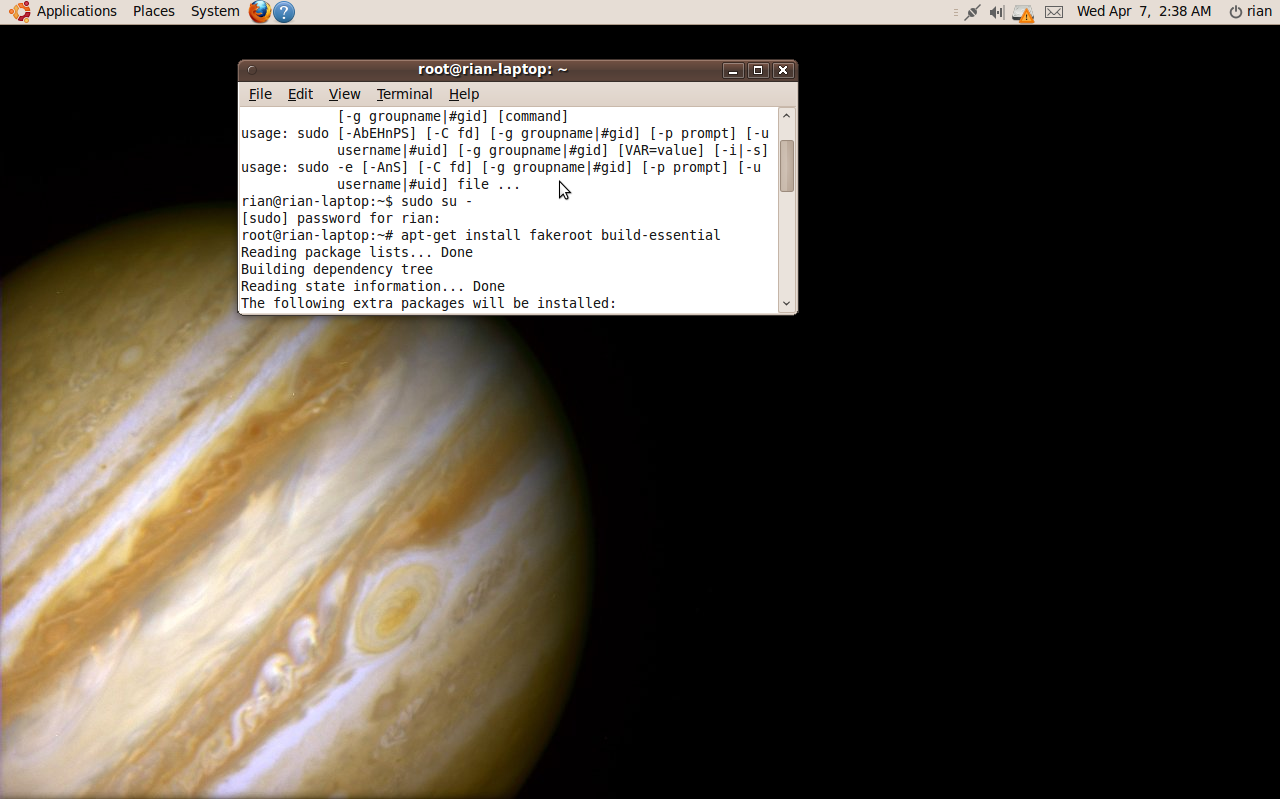Click the 'usage: sudo [-AbEHnPS]' line
The height and width of the screenshot is (800, 1280).
click(505, 133)
